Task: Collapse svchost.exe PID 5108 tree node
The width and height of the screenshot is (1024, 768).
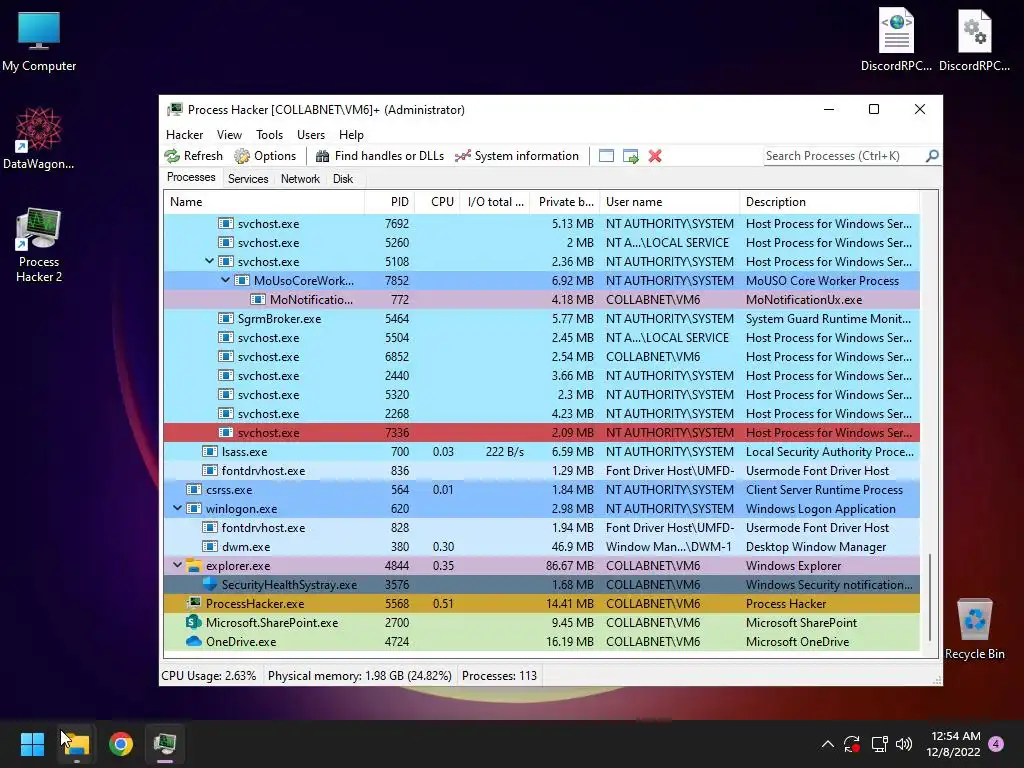Action: point(209,261)
